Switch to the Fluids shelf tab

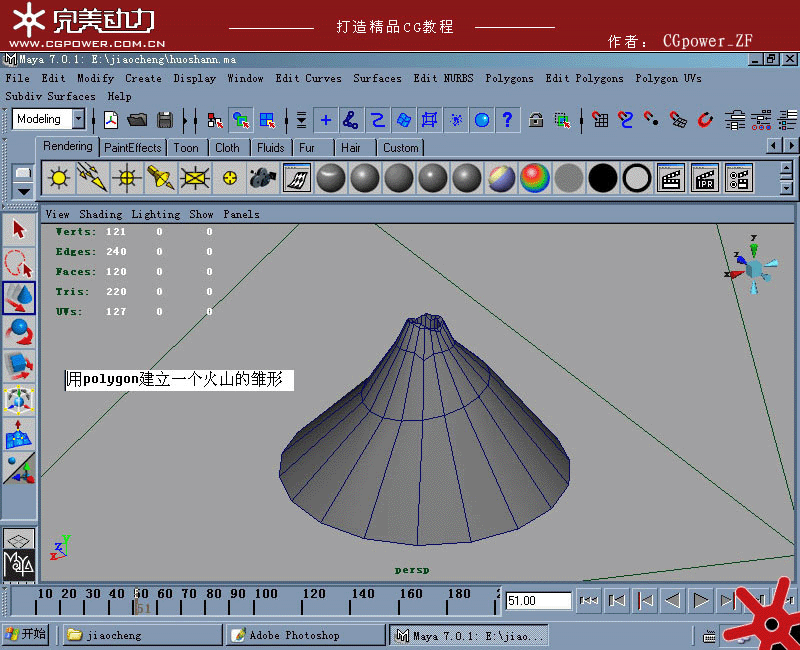pyautogui.click(x=270, y=147)
